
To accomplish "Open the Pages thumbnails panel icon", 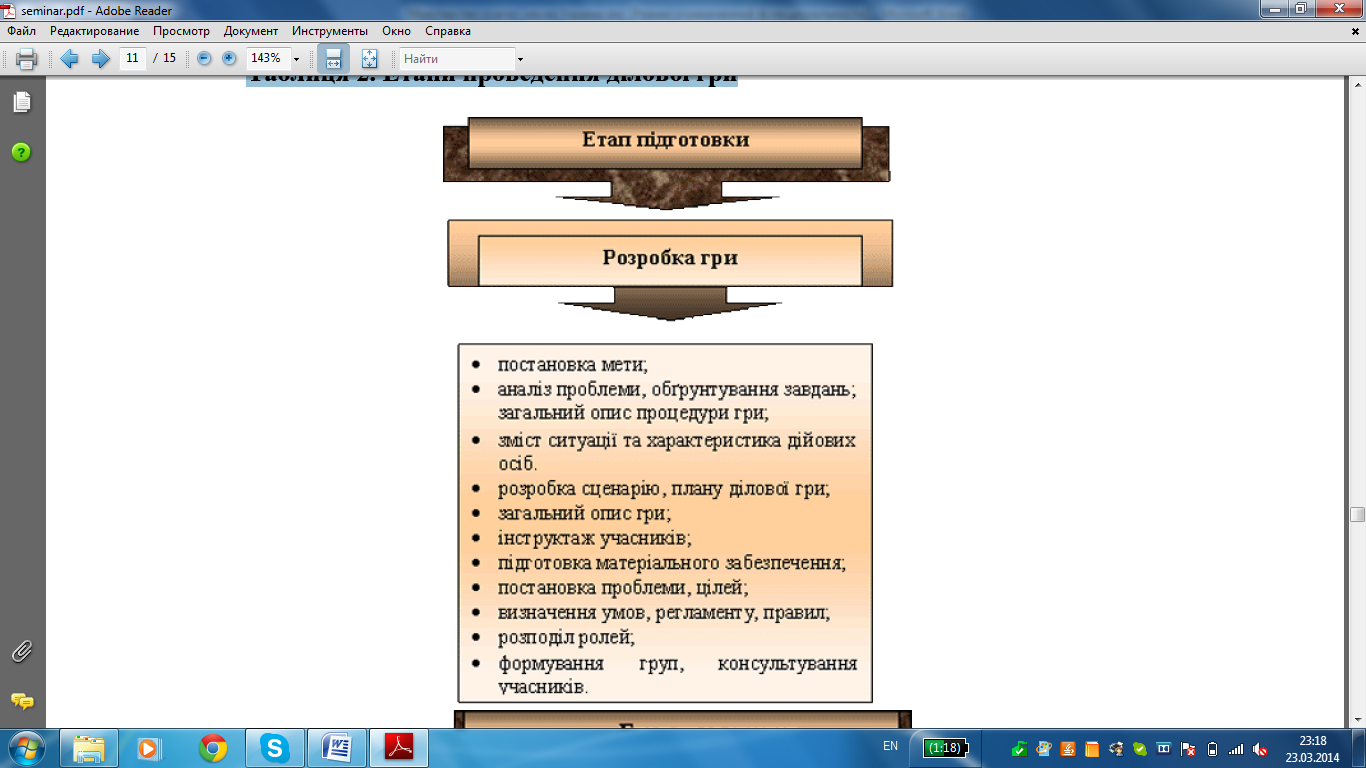I will (x=22, y=102).
